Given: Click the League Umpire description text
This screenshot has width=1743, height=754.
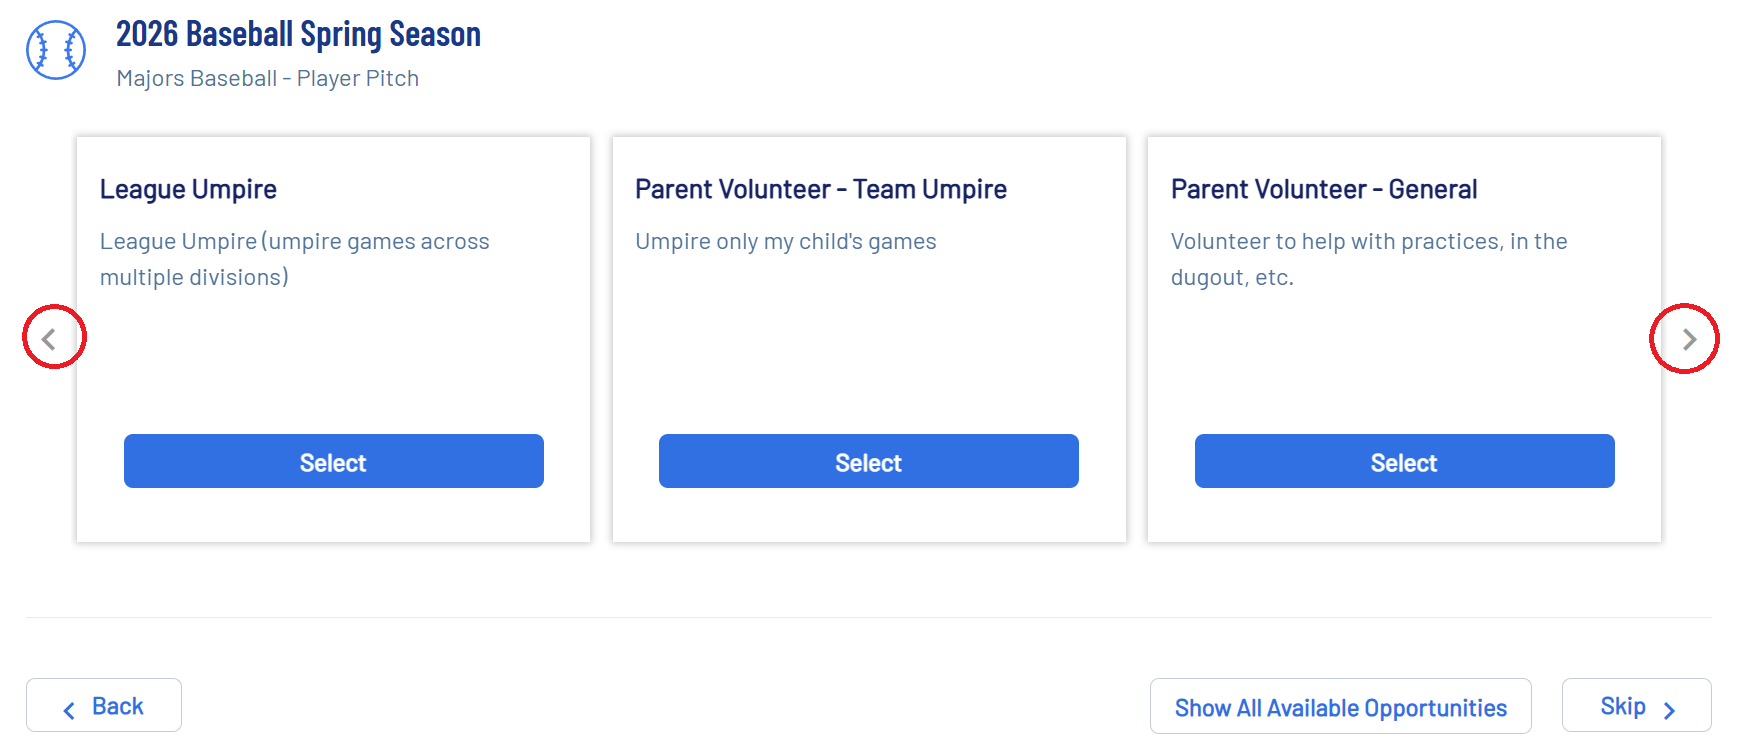Looking at the screenshot, I should pos(294,259).
